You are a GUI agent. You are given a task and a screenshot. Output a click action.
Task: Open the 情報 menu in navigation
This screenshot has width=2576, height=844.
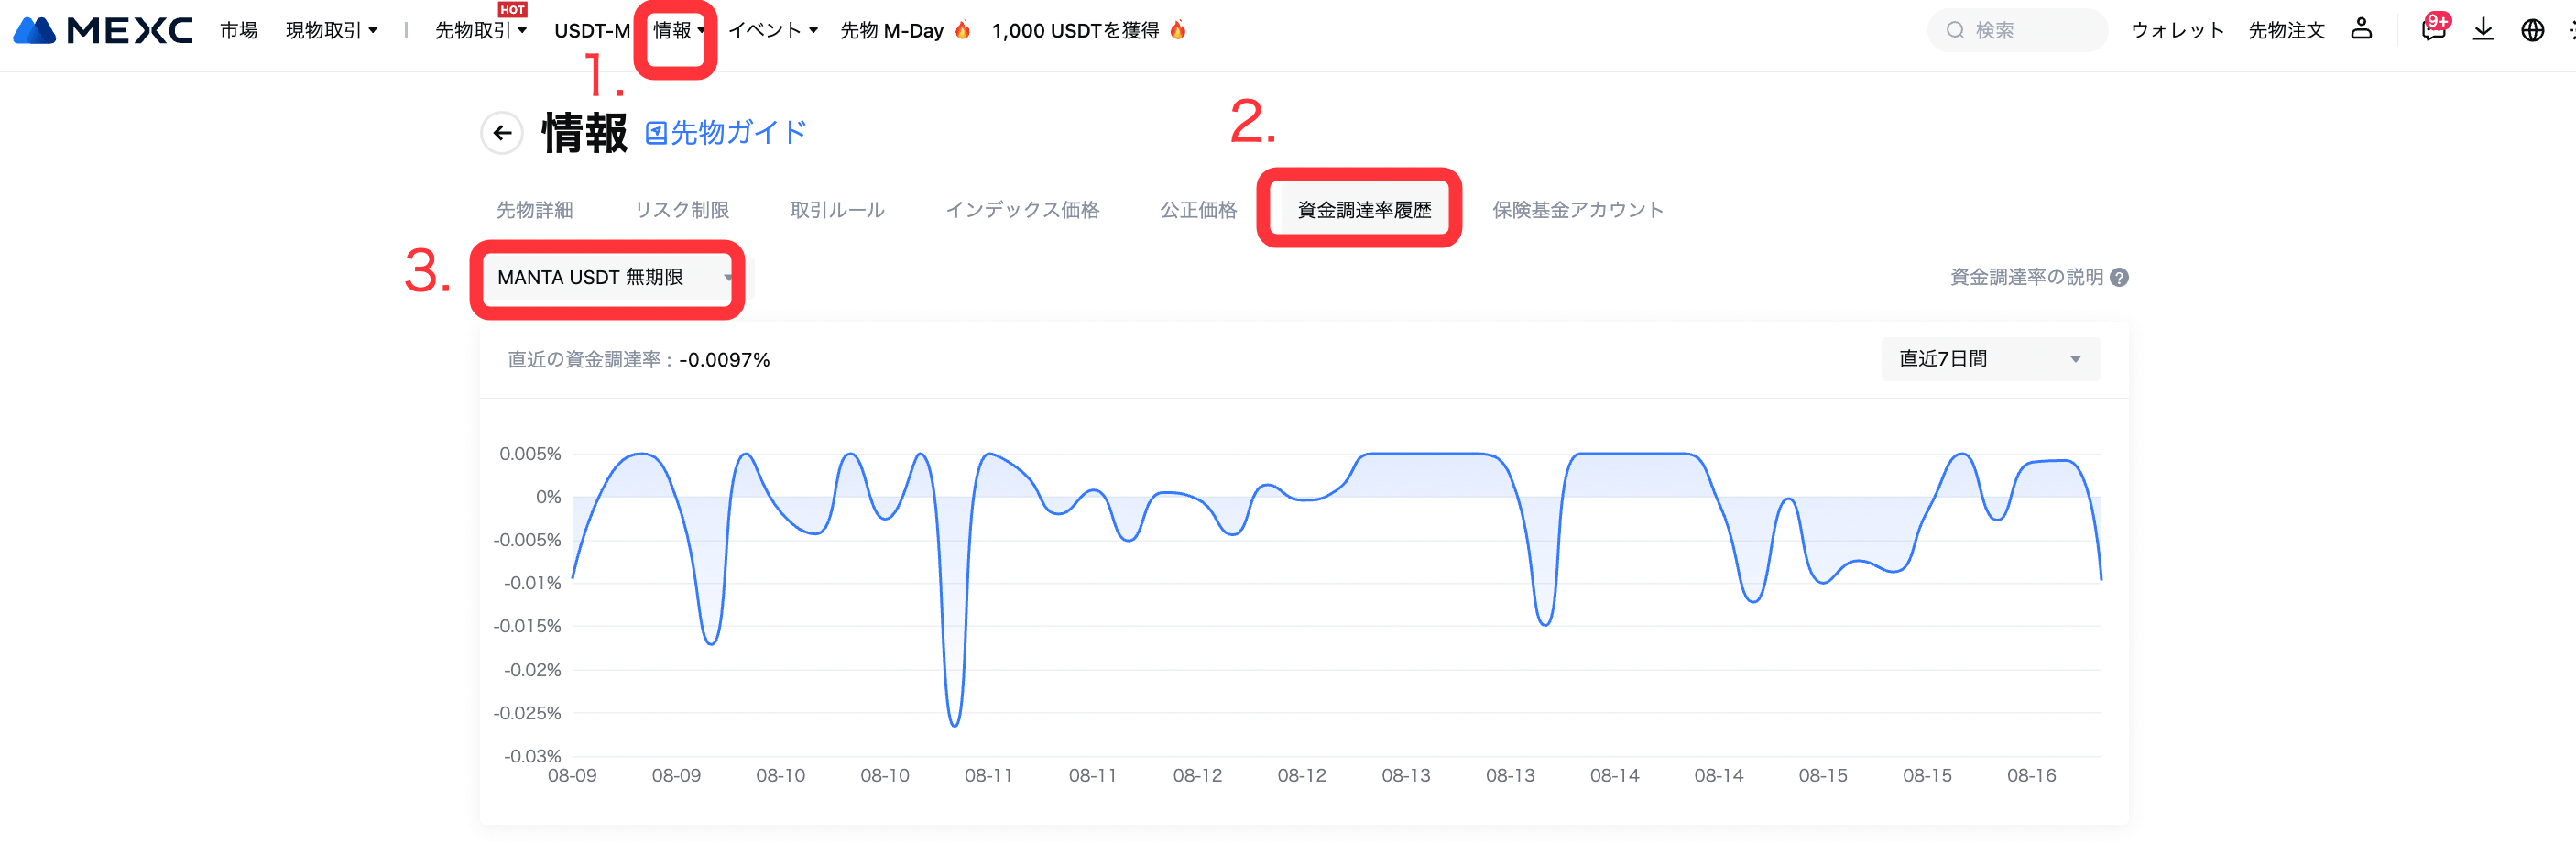[678, 31]
